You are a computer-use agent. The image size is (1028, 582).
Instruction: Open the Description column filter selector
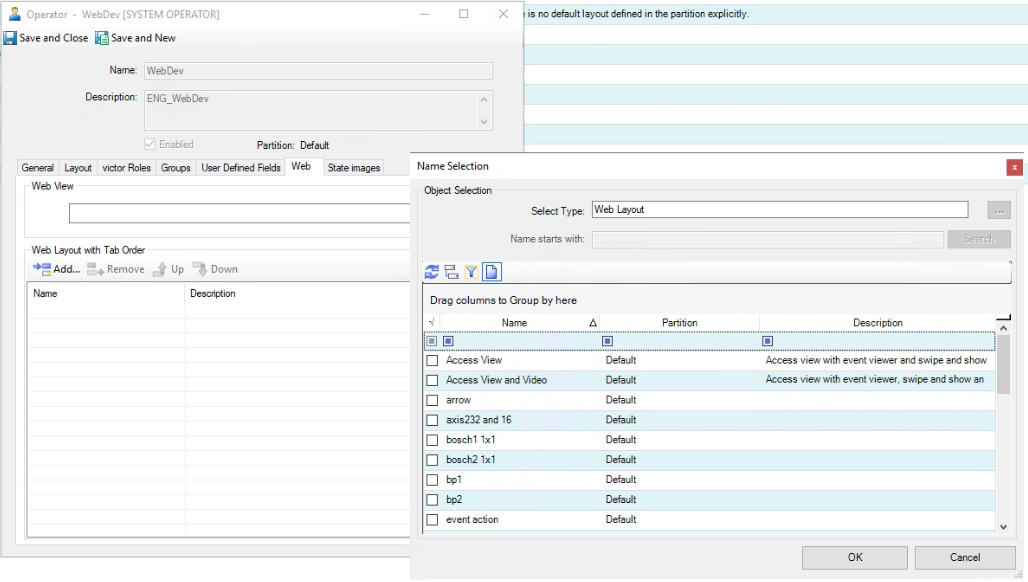click(767, 341)
